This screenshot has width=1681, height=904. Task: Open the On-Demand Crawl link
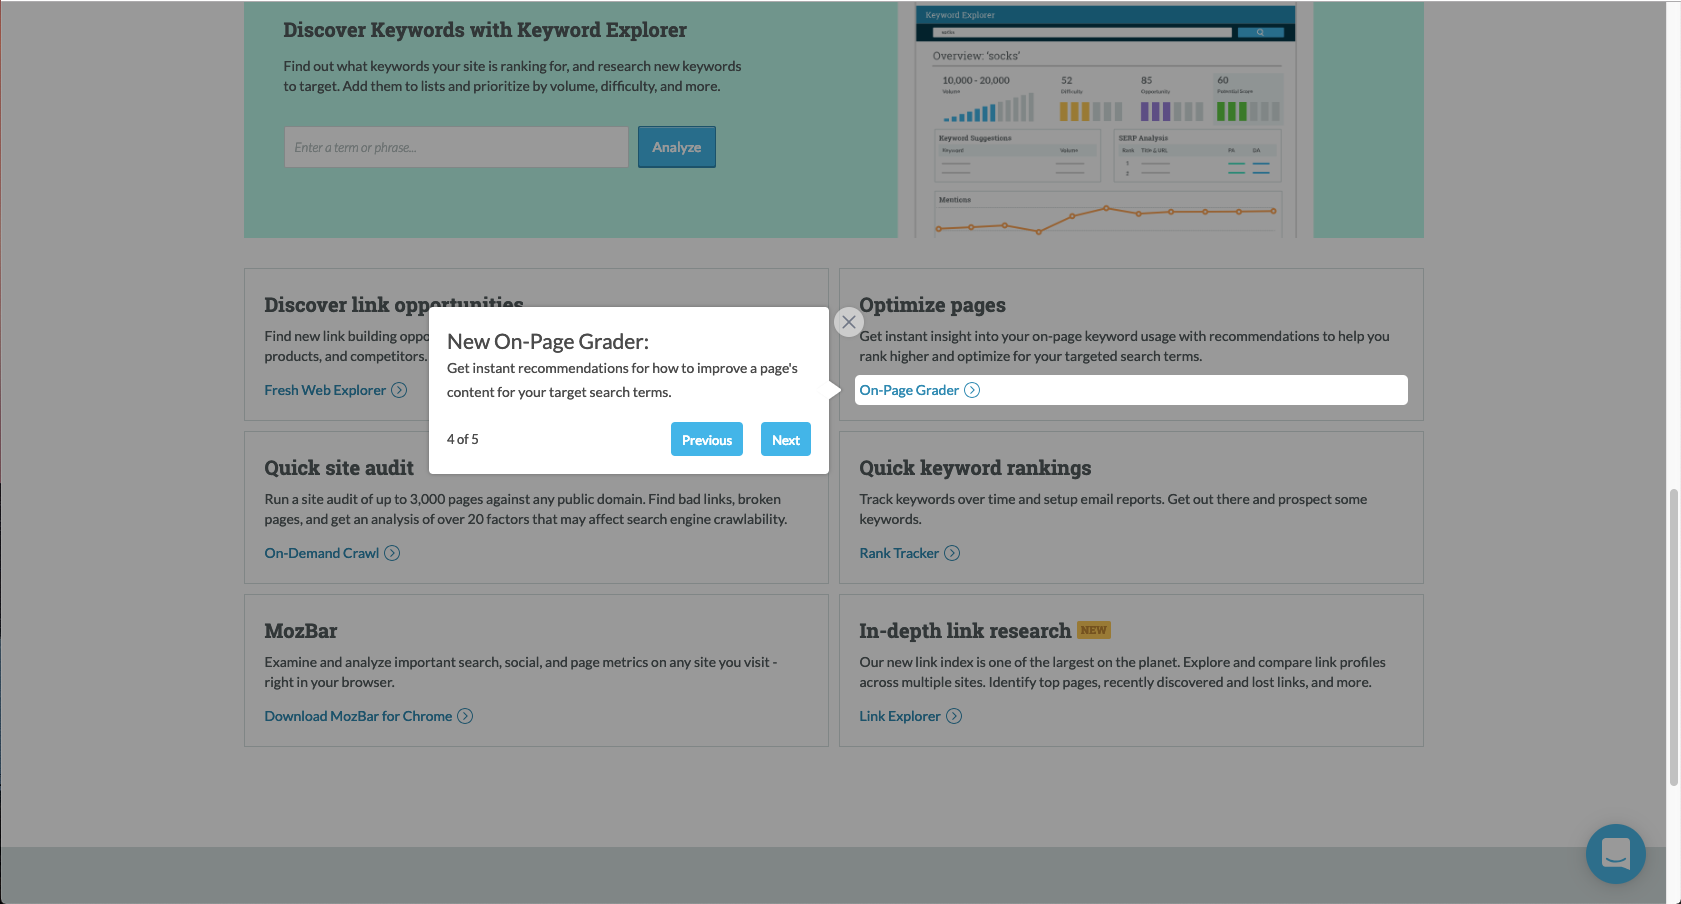[321, 553]
